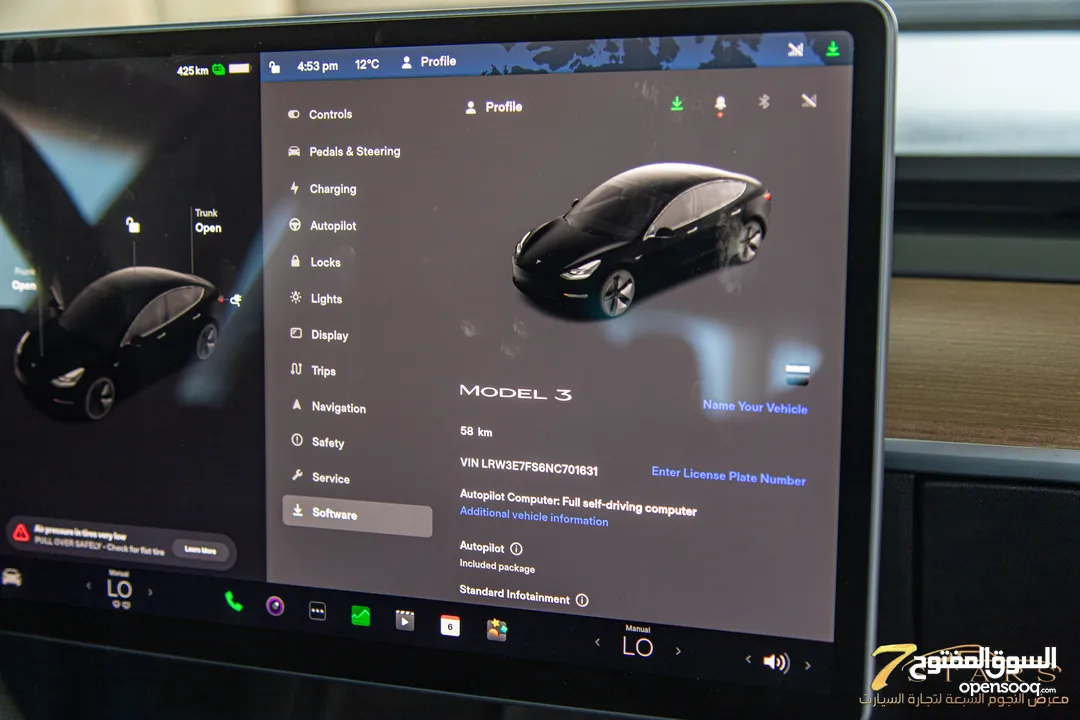The image size is (1080, 720).
Task: Open Bluetooth settings icon
Action: tap(764, 102)
